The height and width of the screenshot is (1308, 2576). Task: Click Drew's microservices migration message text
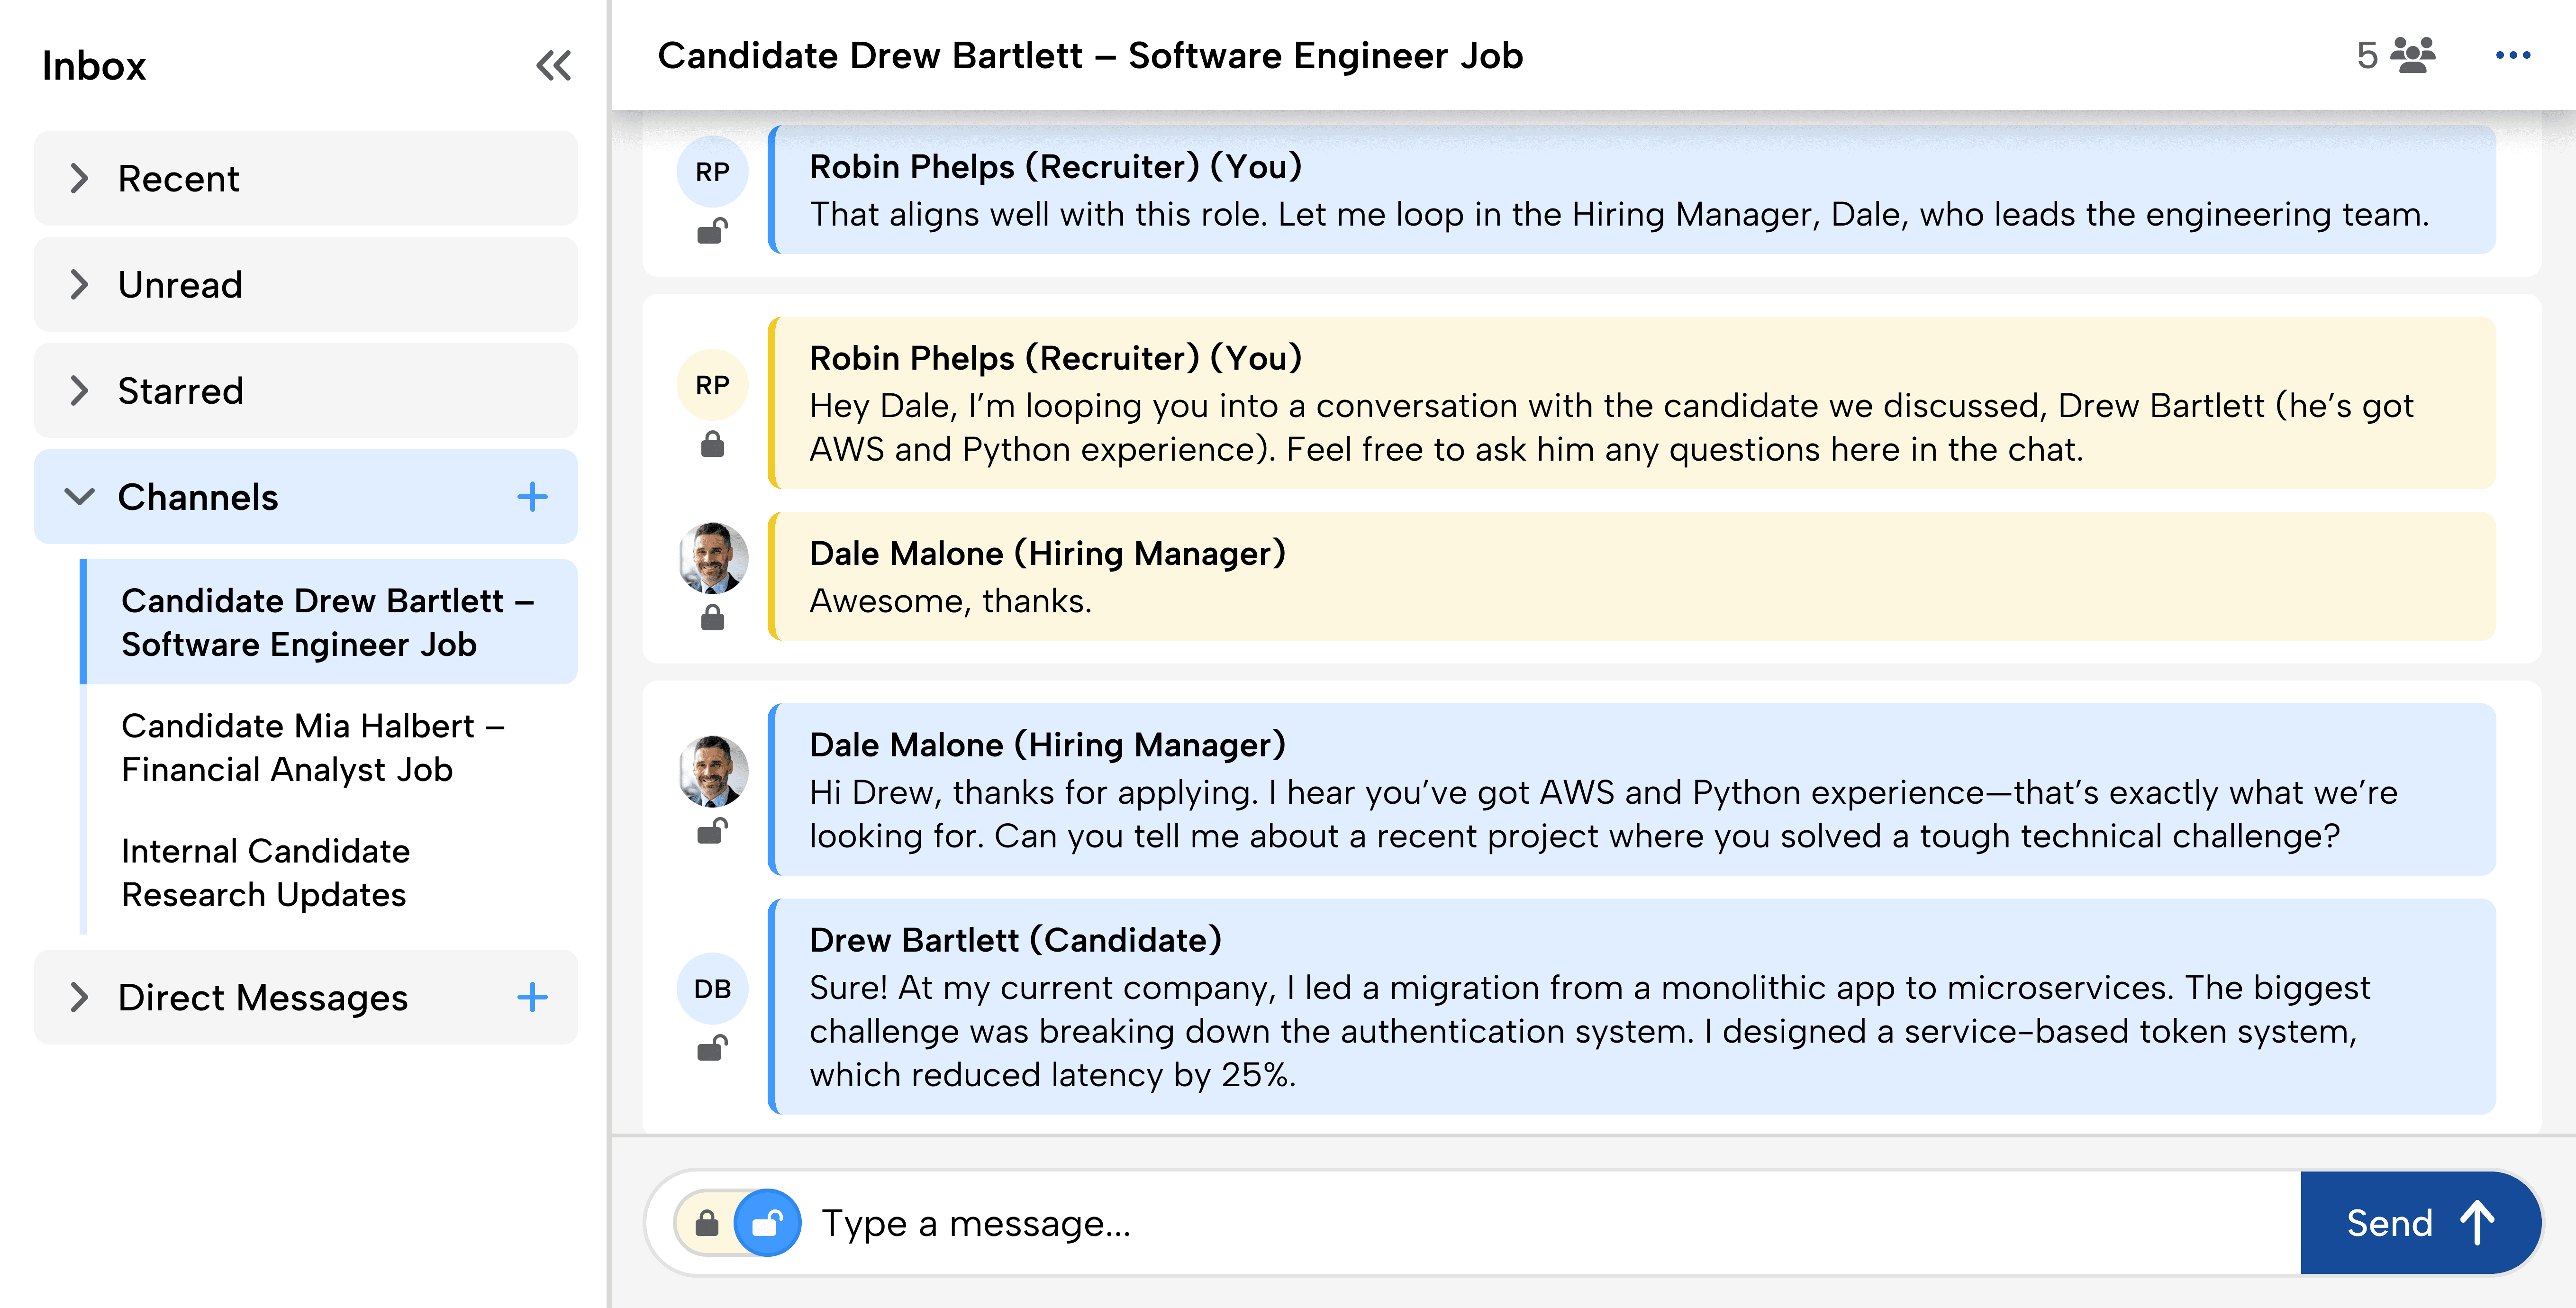(x=1590, y=1031)
